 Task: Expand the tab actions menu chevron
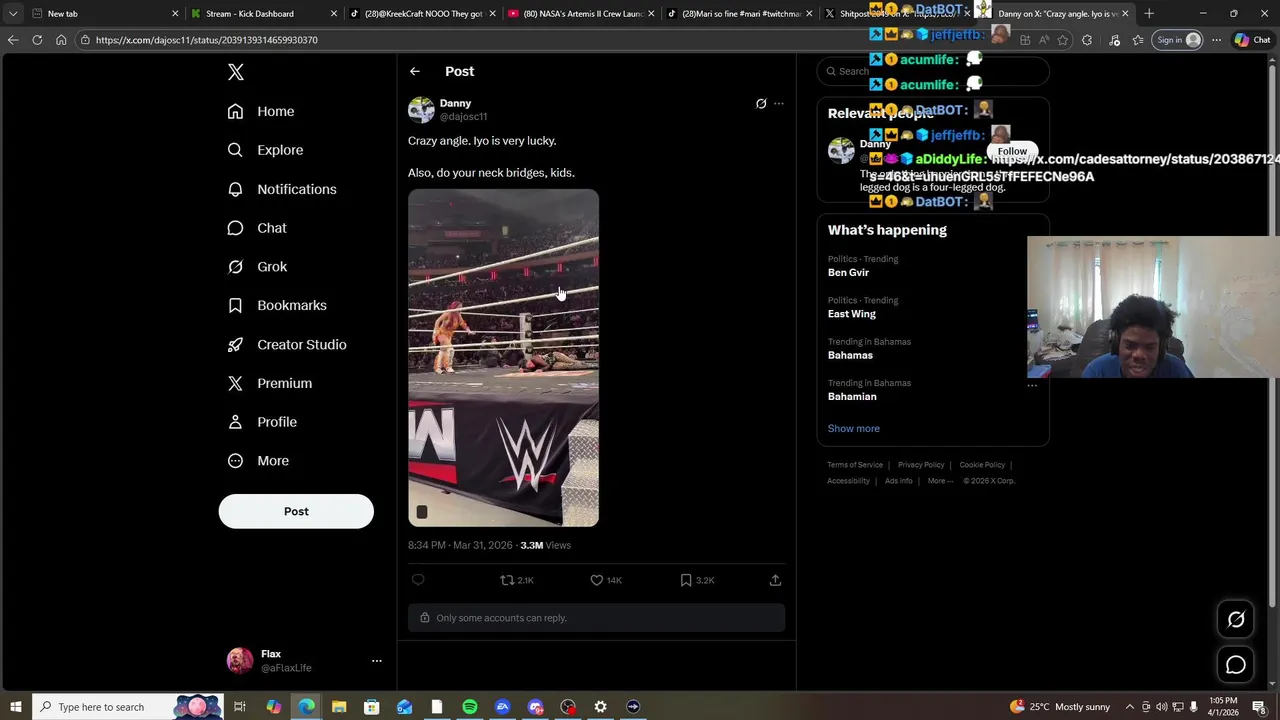[12, 14]
